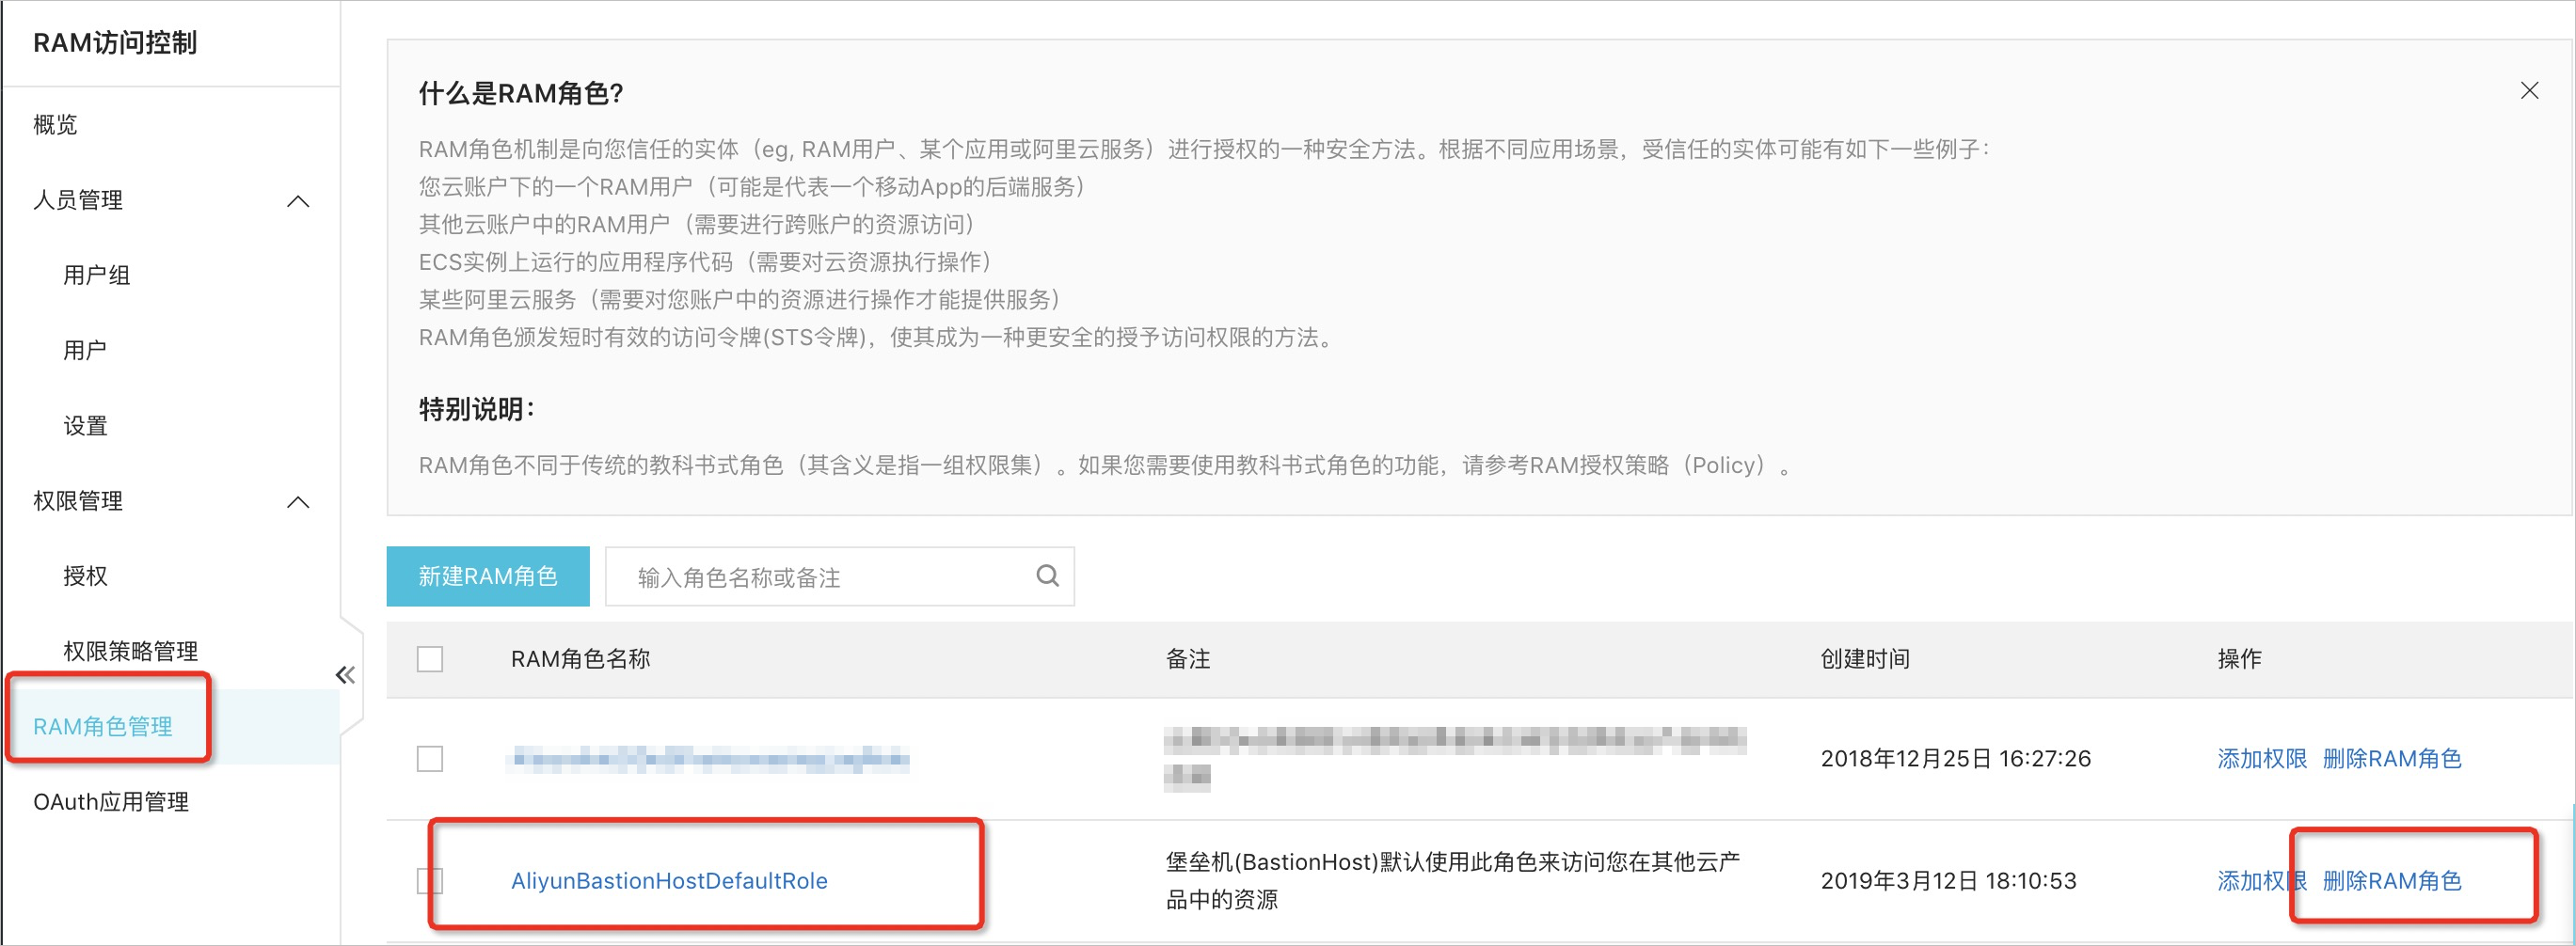This screenshot has height=946, width=2576.
Task: Open 概览 in the sidebar
Action: coord(55,125)
